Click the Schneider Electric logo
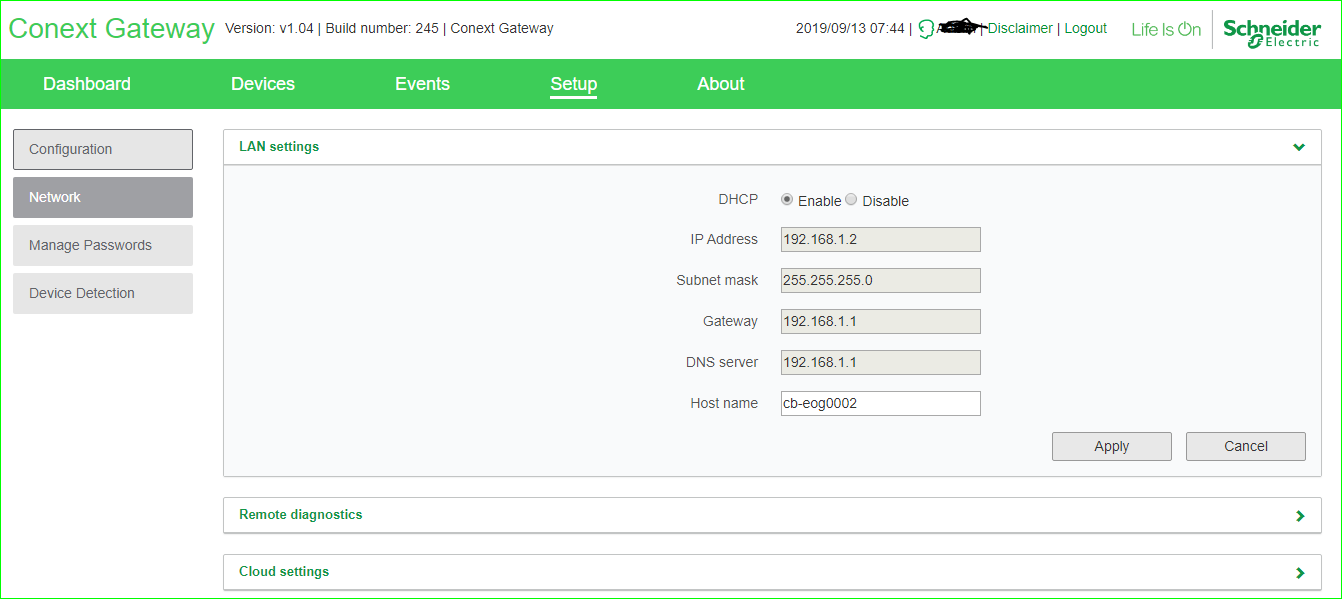1342x599 pixels. 1271,31
